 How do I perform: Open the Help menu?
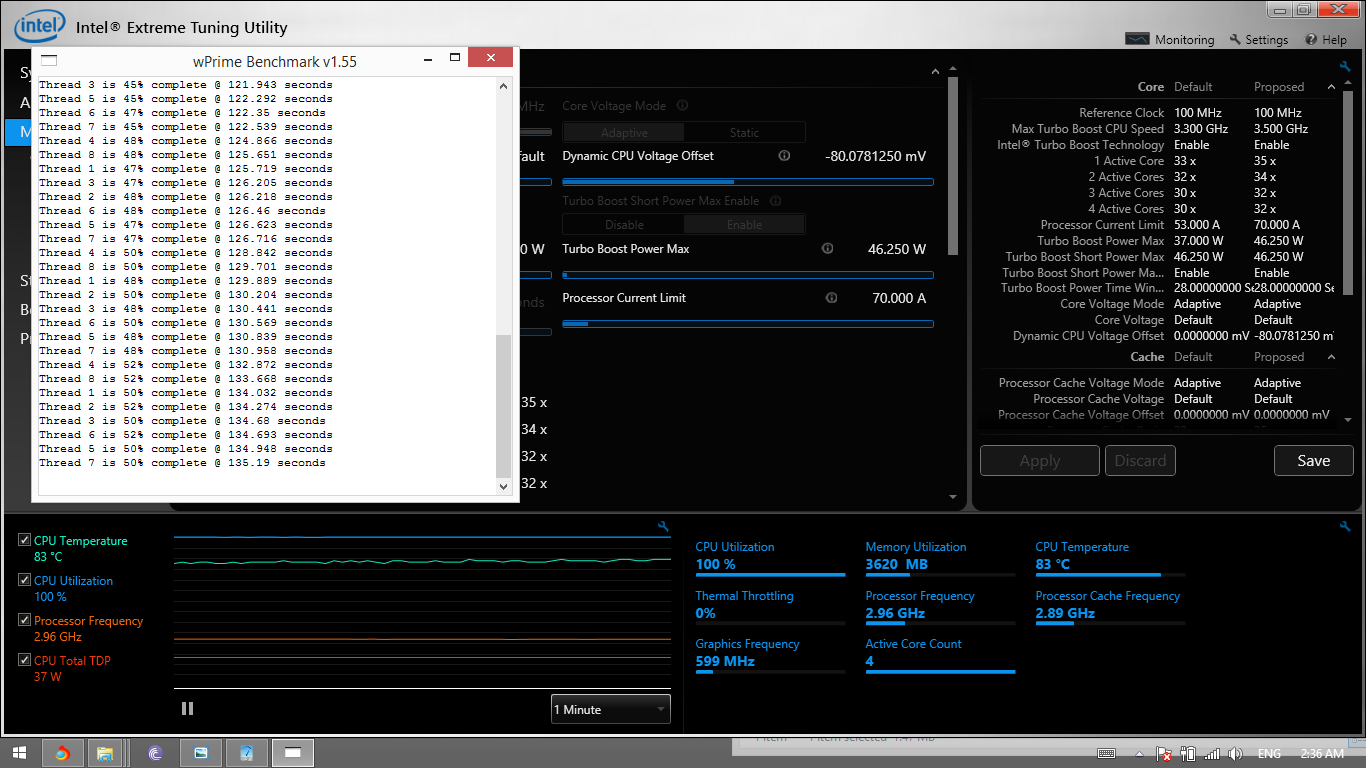[1326, 40]
